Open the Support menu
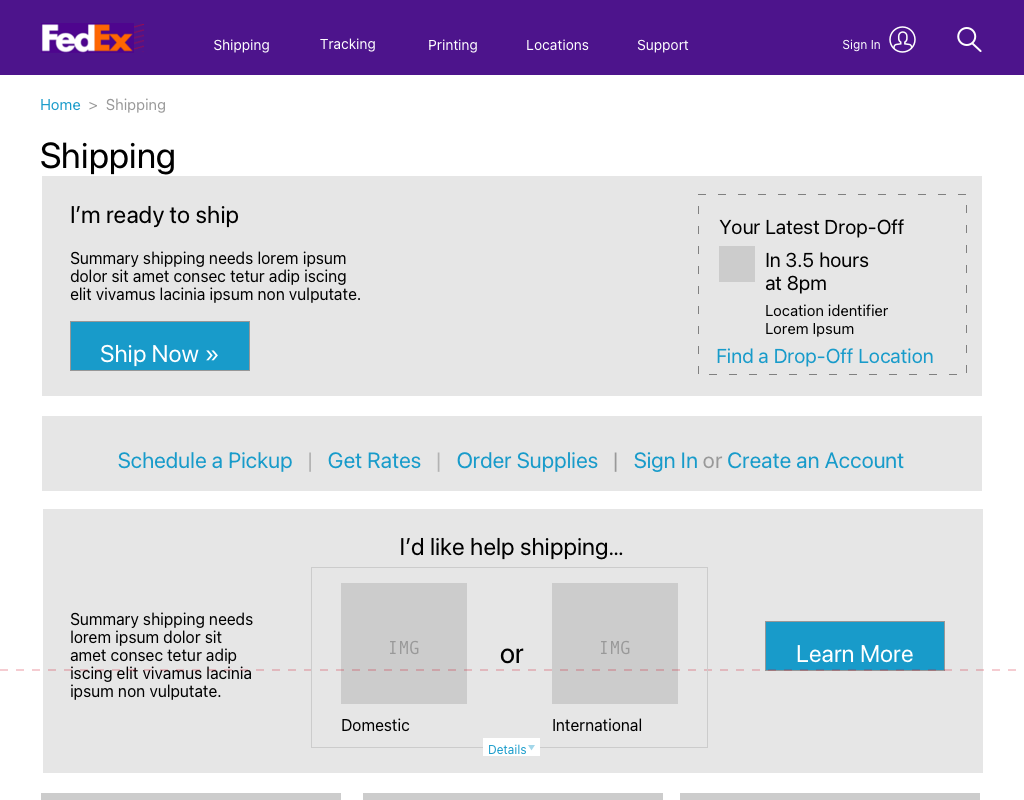This screenshot has width=1024, height=800. click(662, 45)
